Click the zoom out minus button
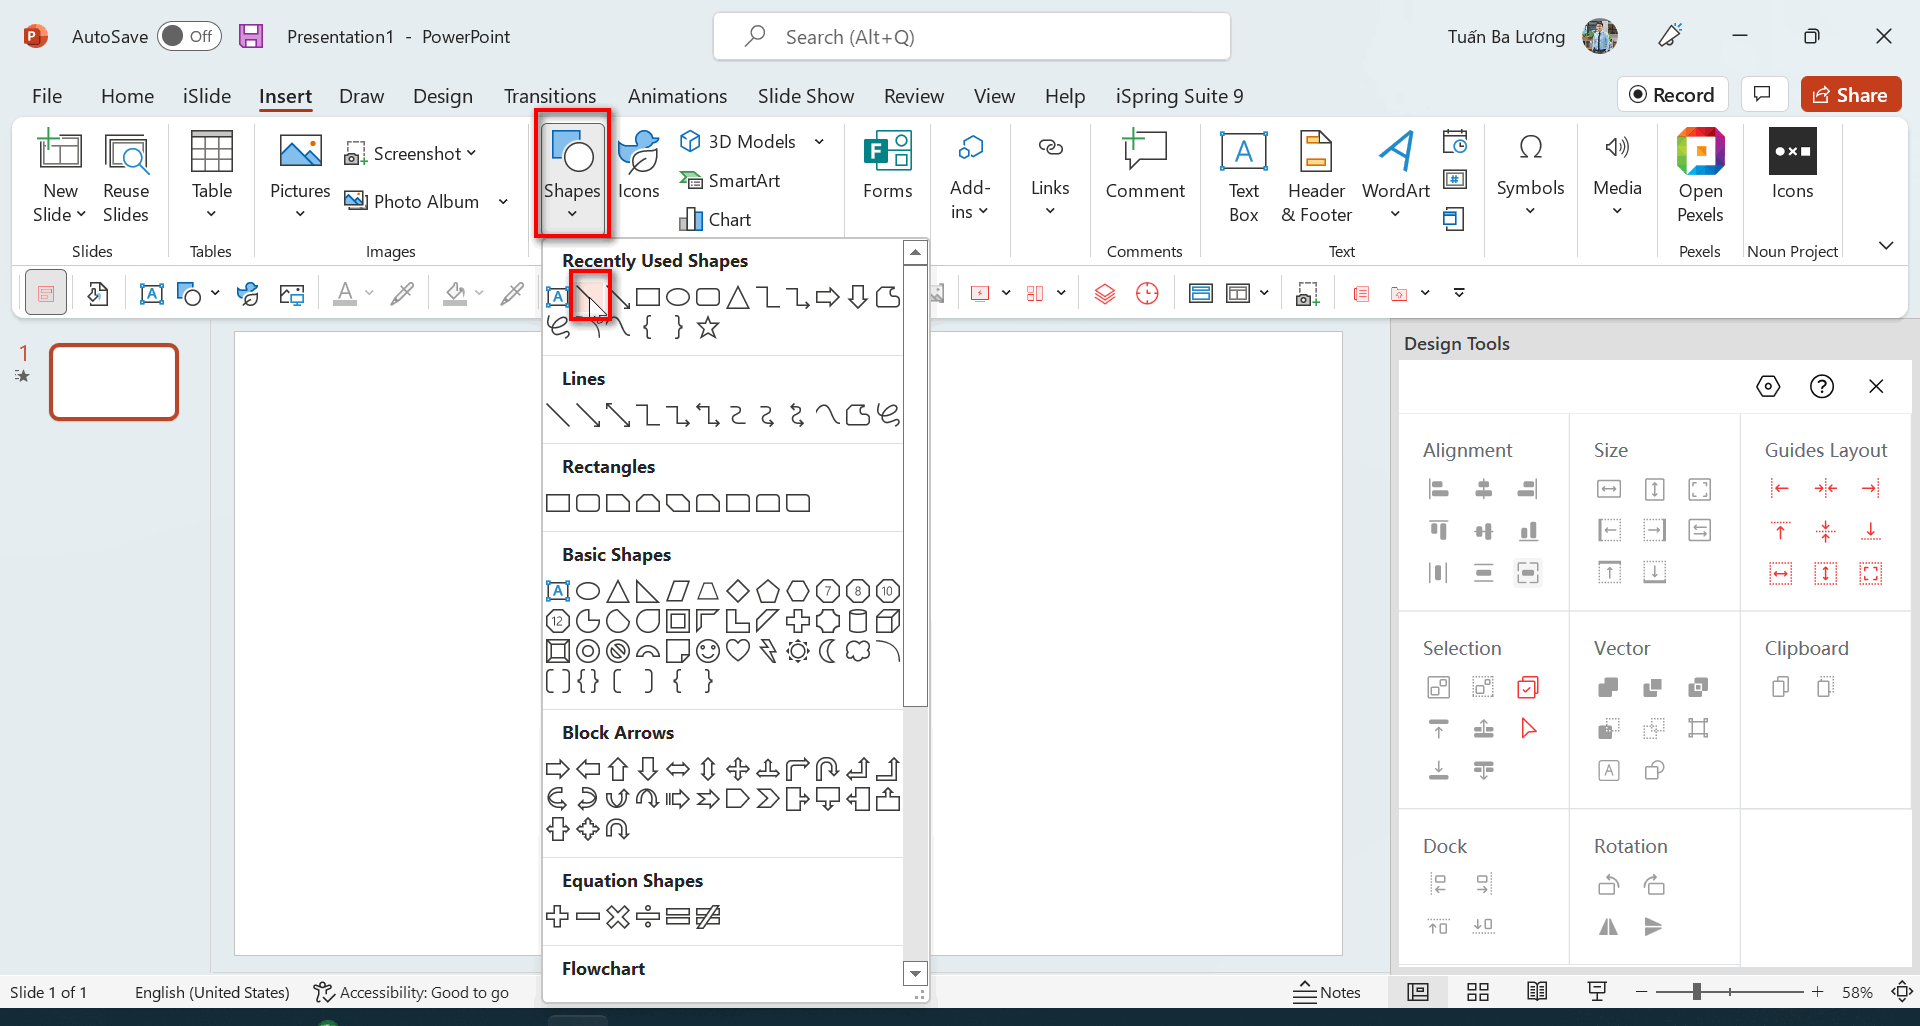This screenshot has height=1026, width=1920. tap(1641, 992)
